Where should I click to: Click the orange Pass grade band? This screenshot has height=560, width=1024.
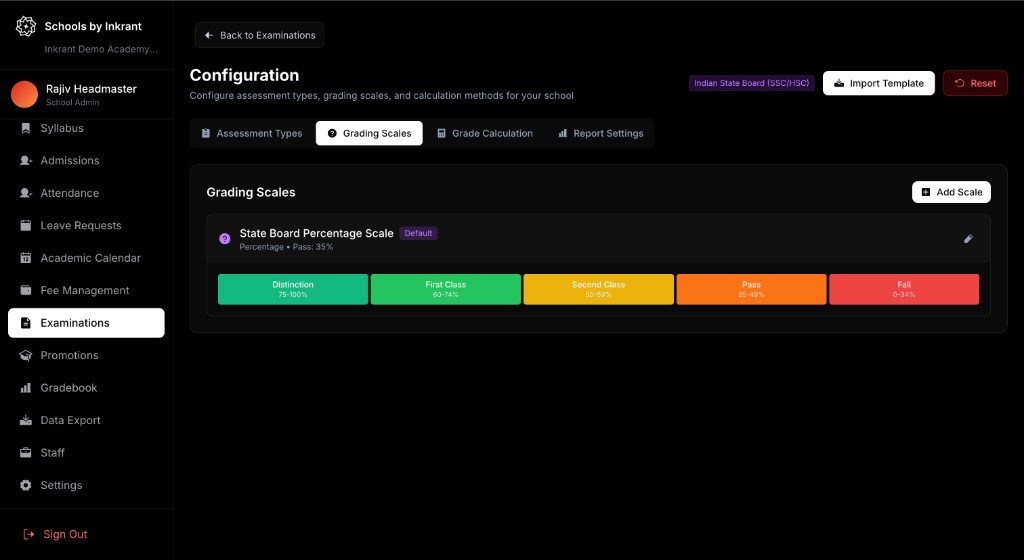point(751,289)
